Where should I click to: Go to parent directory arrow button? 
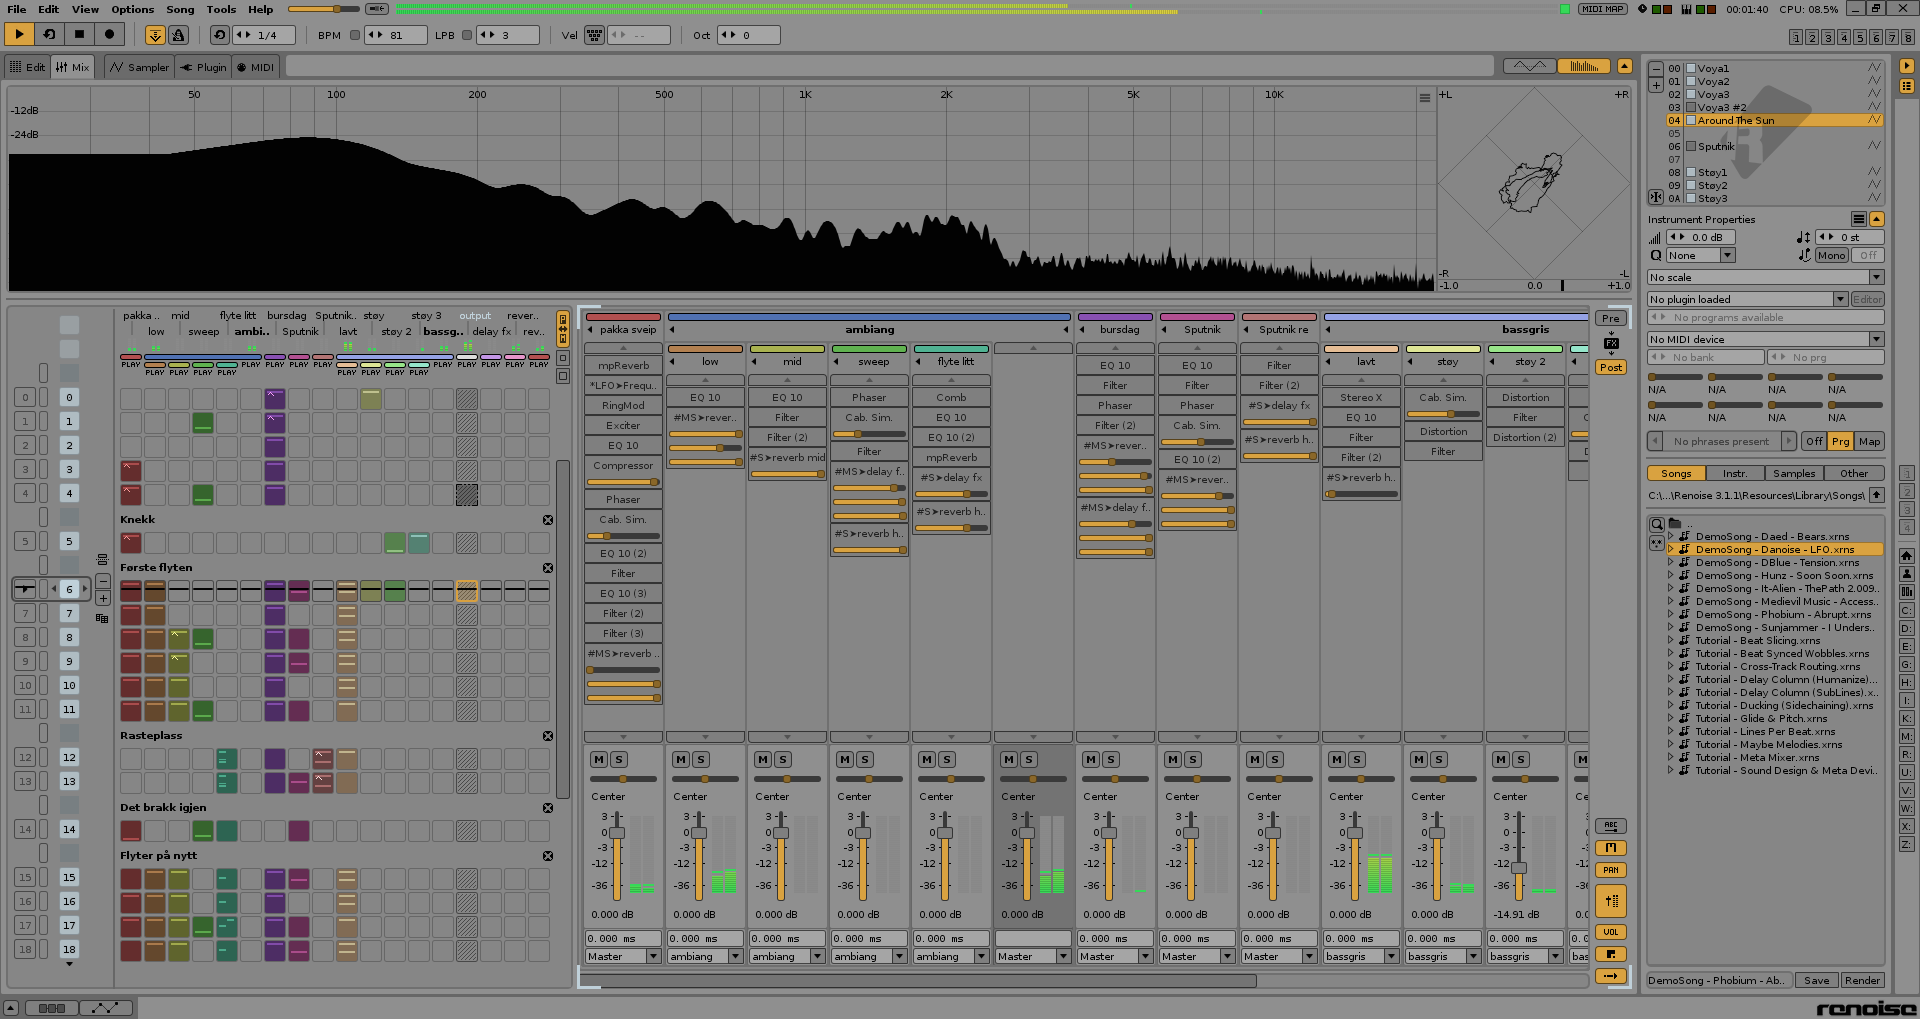click(x=1877, y=495)
